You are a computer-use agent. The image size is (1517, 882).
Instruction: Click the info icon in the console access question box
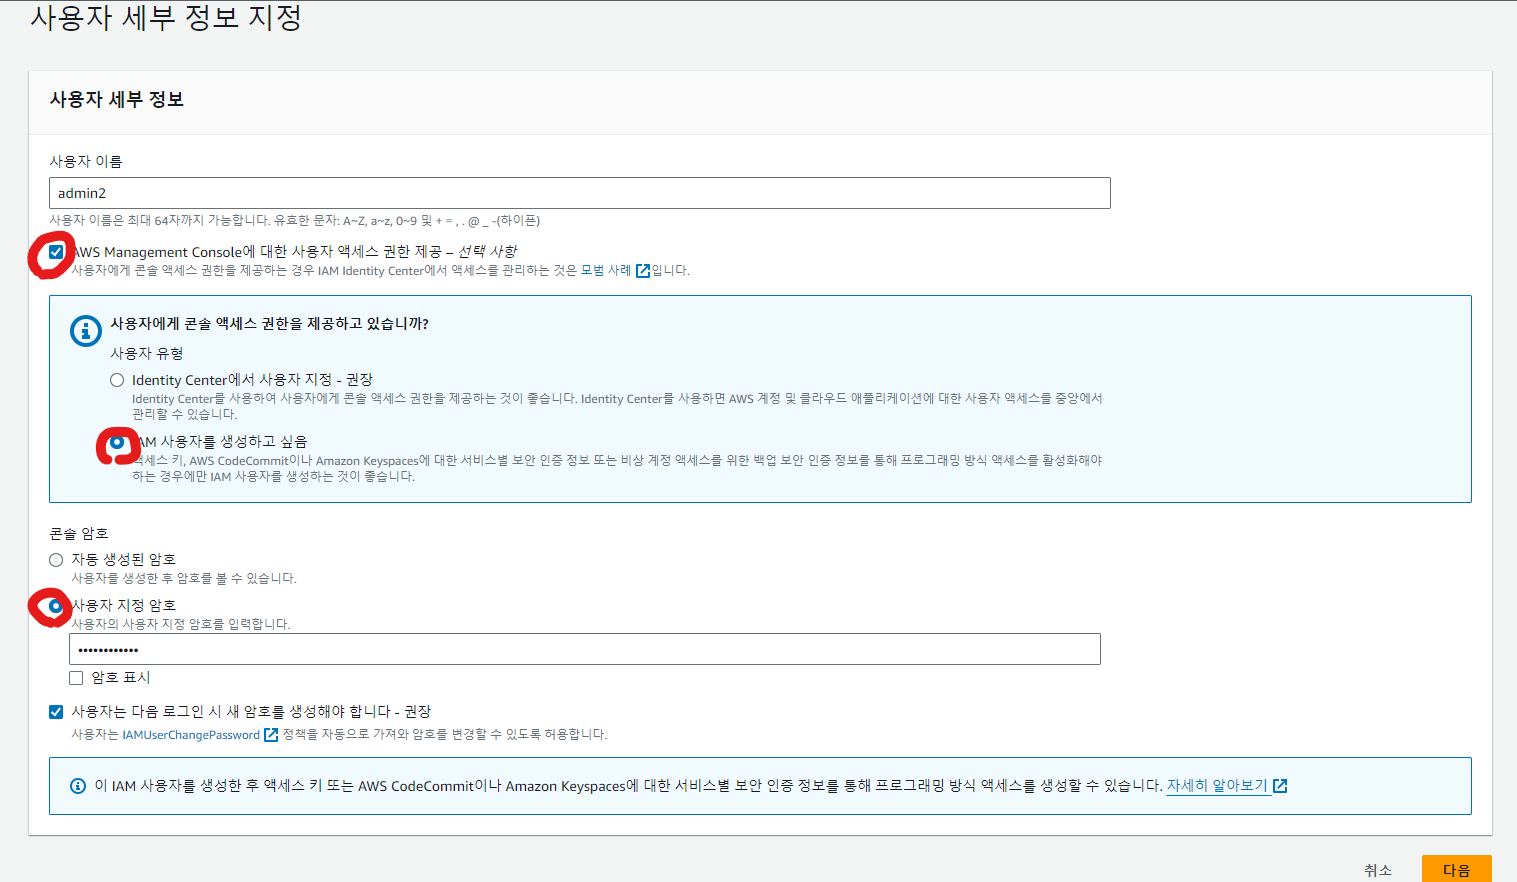tap(85, 331)
